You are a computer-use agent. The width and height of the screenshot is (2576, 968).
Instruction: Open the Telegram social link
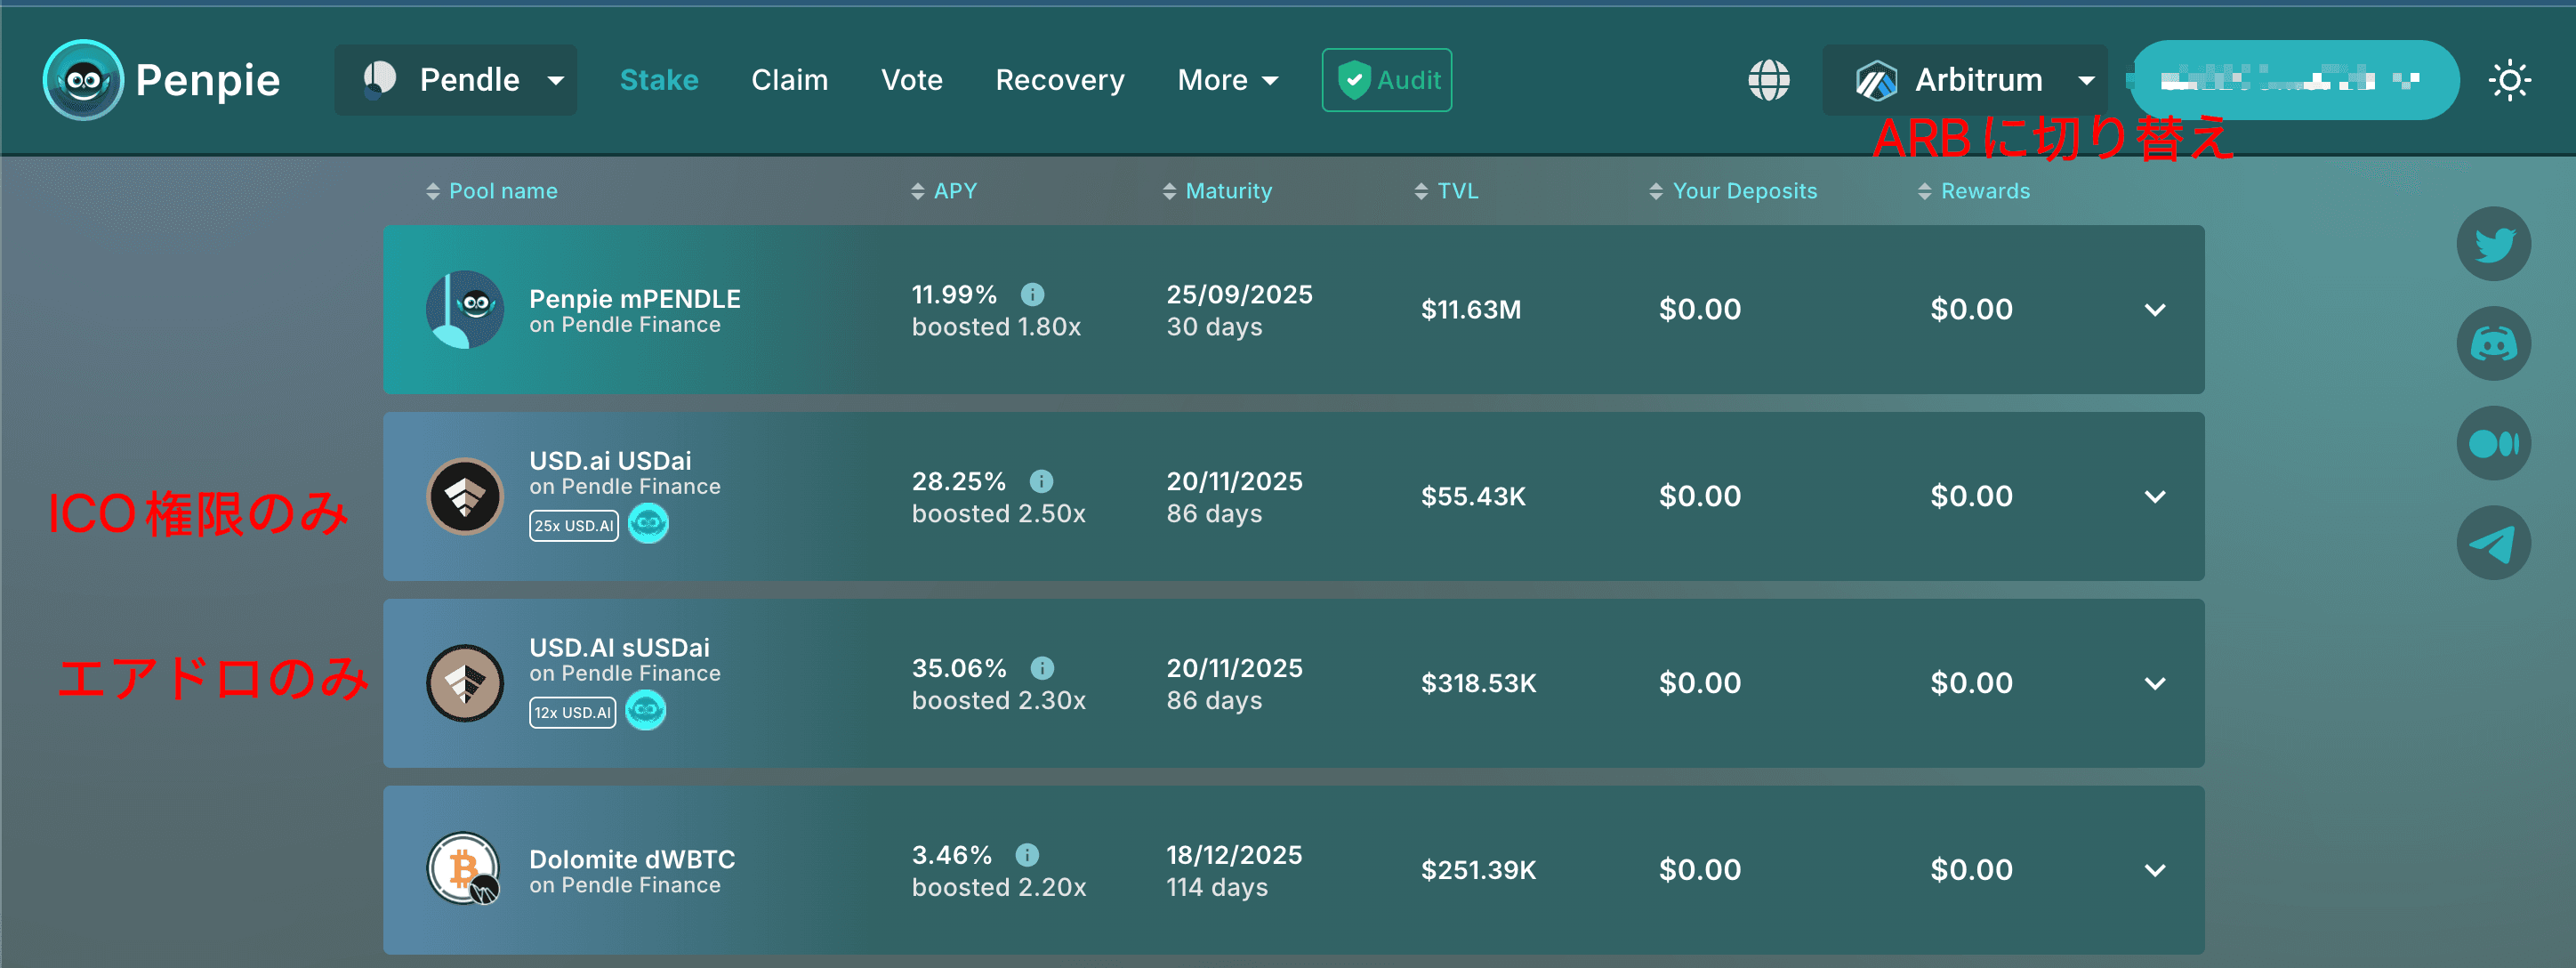(x=2493, y=543)
